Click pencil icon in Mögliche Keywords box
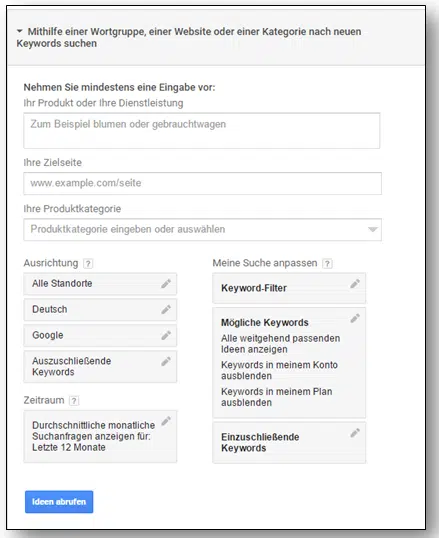The height and width of the screenshot is (538, 439). pos(355,318)
